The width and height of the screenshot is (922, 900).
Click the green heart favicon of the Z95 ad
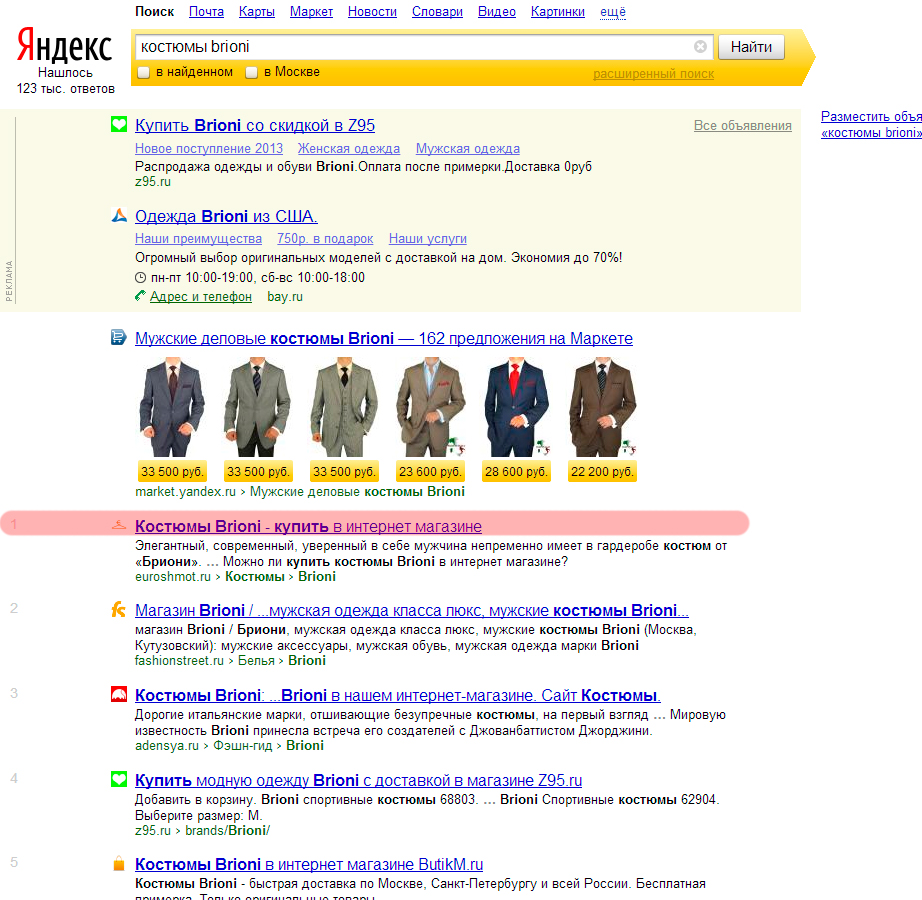tap(119, 124)
